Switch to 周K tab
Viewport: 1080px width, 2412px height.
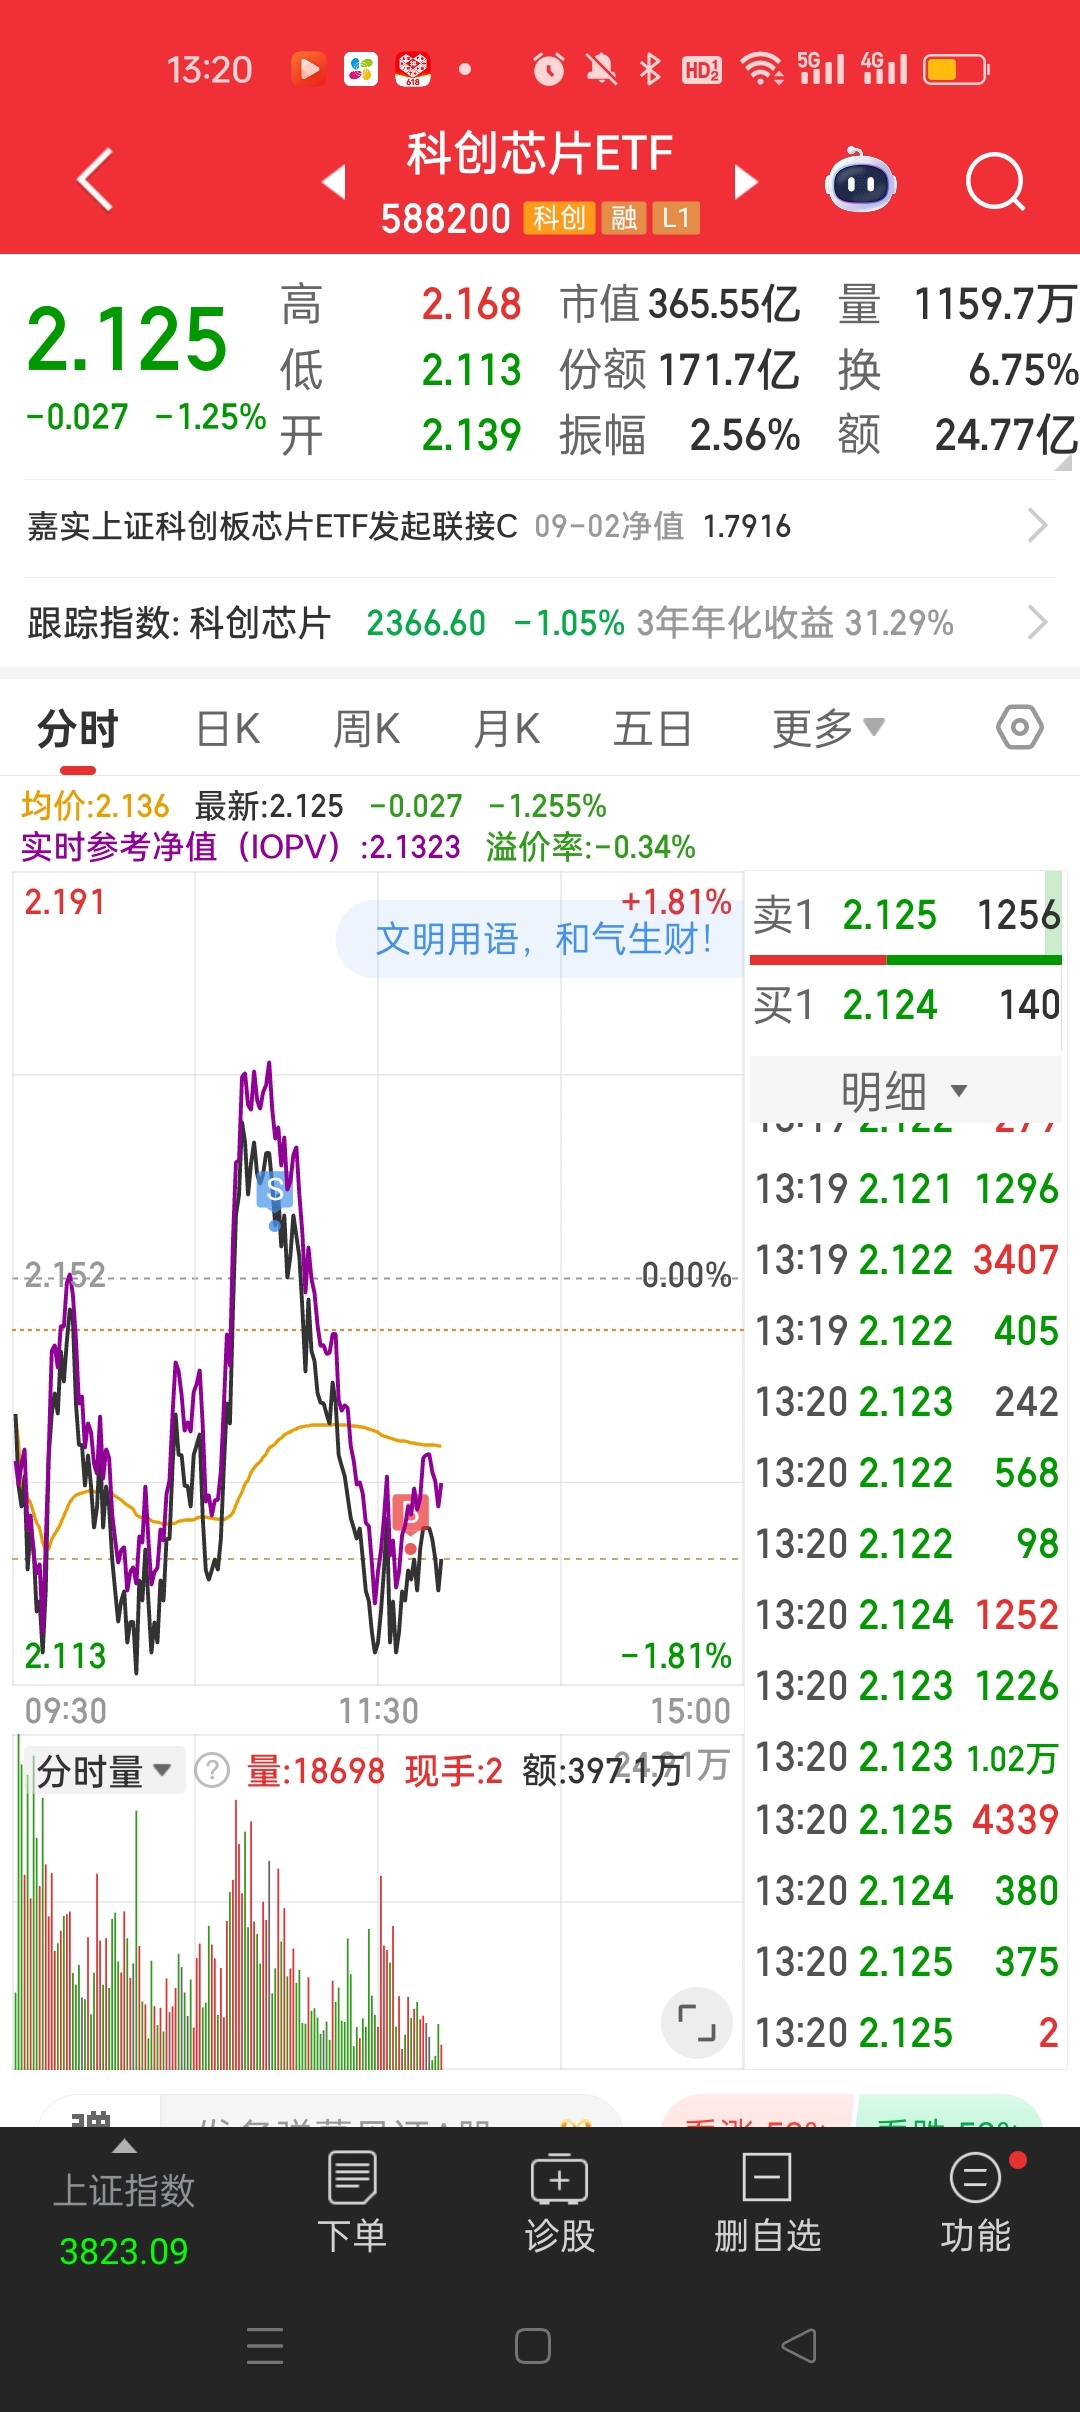[366, 728]
